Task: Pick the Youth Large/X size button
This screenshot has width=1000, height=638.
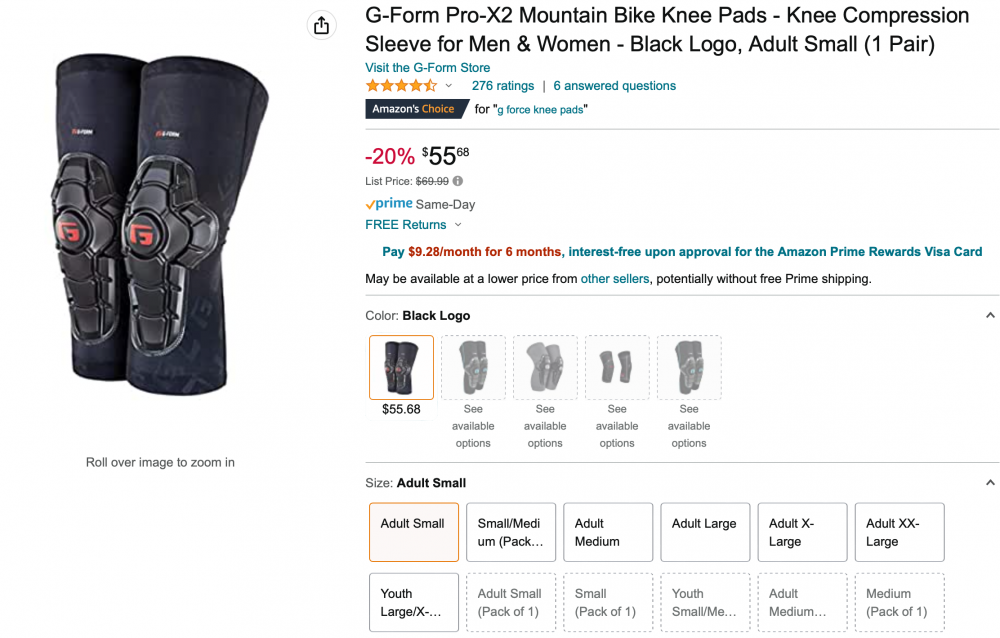Action: 414,602
